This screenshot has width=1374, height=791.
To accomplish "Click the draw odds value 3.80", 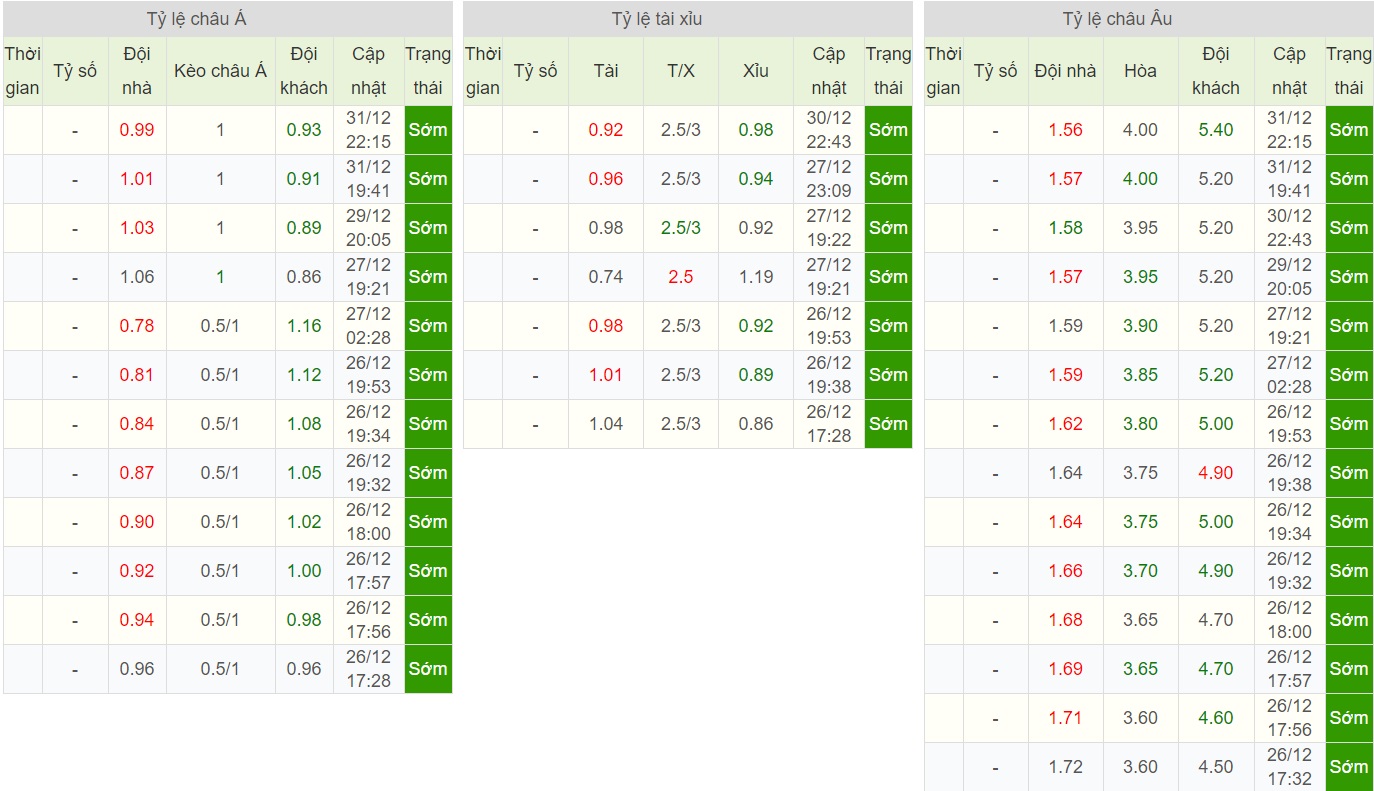I will [x=1140, y=424].
